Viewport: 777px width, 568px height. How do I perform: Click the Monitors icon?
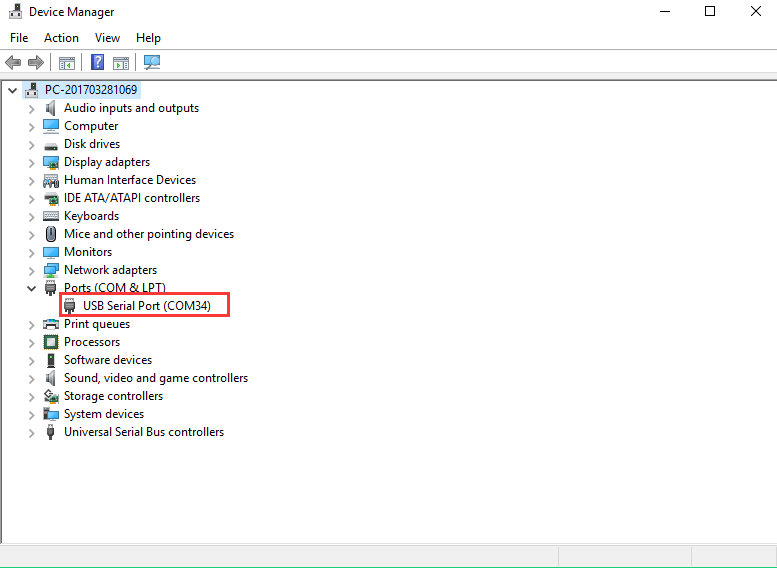(x=51, y=252)
